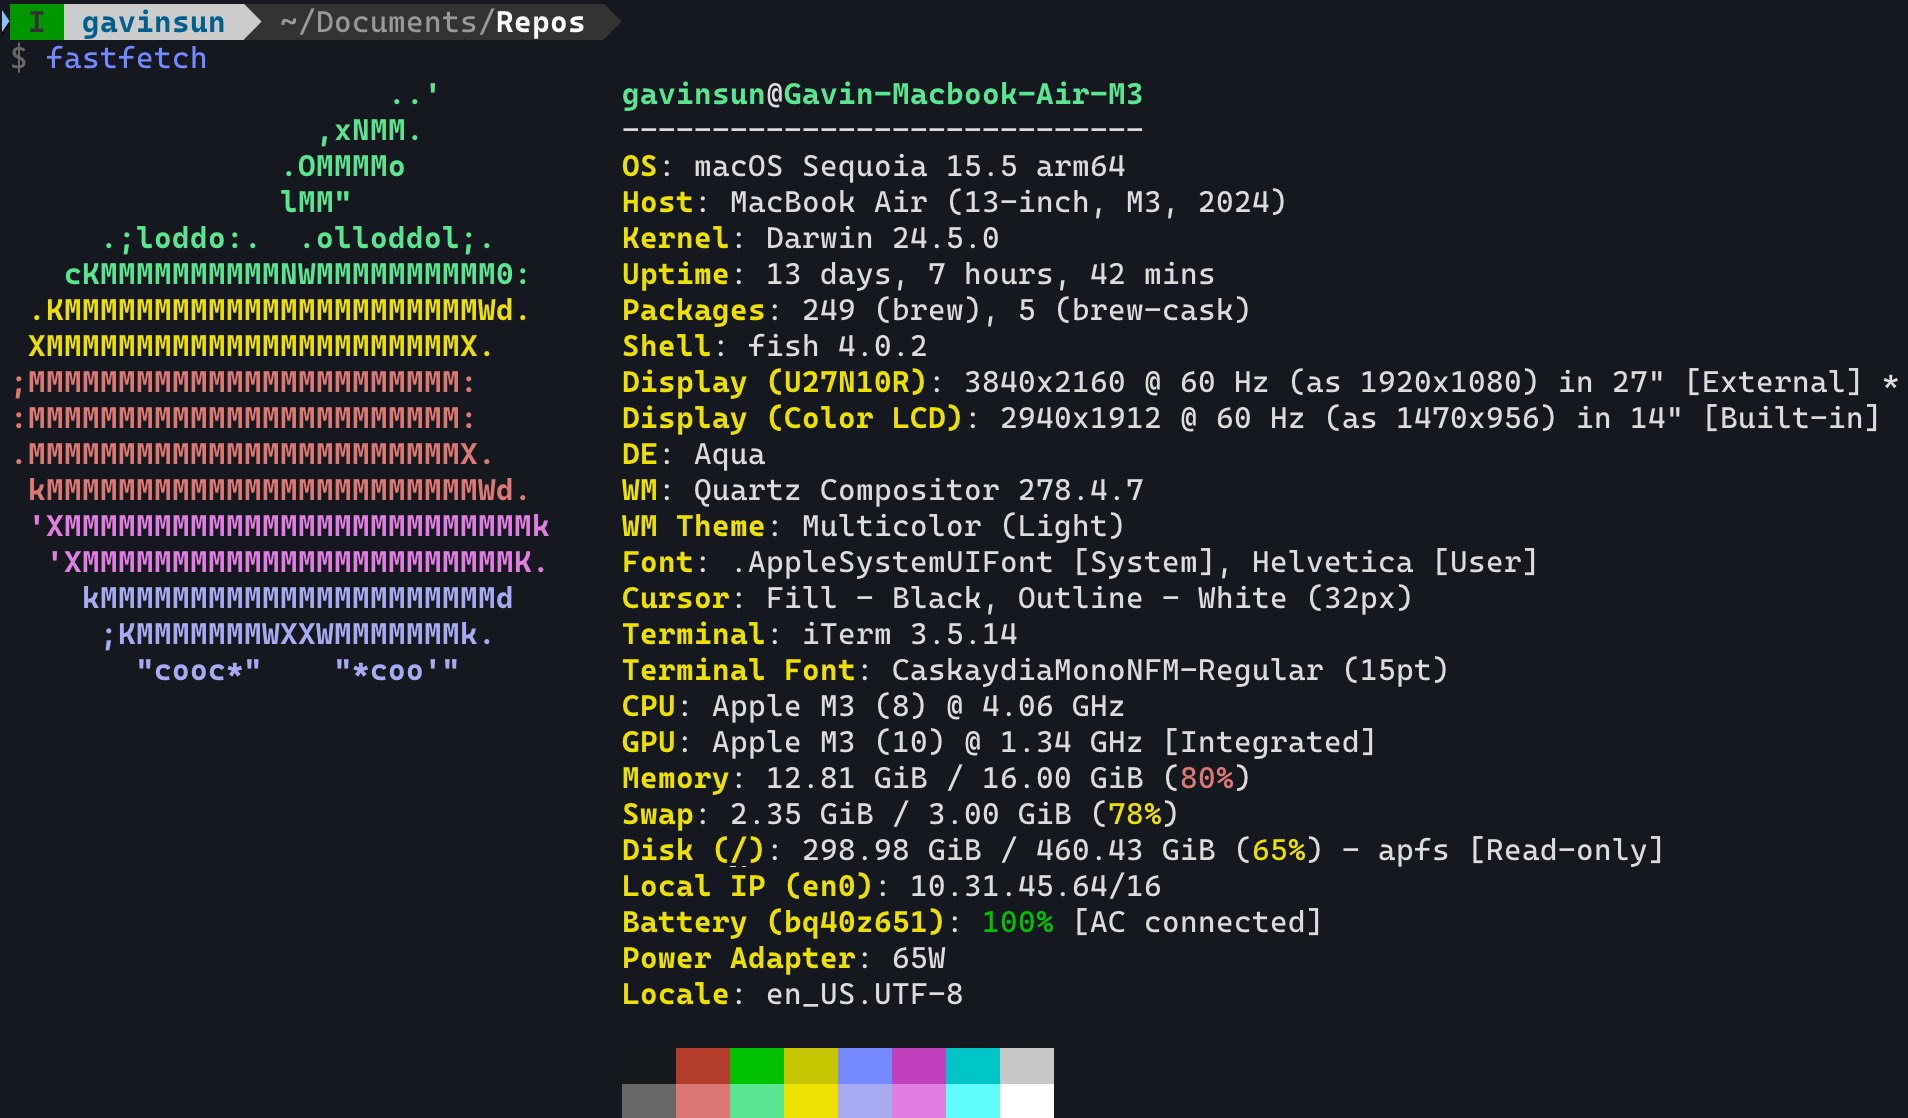Click the DE line "Aqua"
This screenshot has width=1908, height=1118.
coord(693,454)
